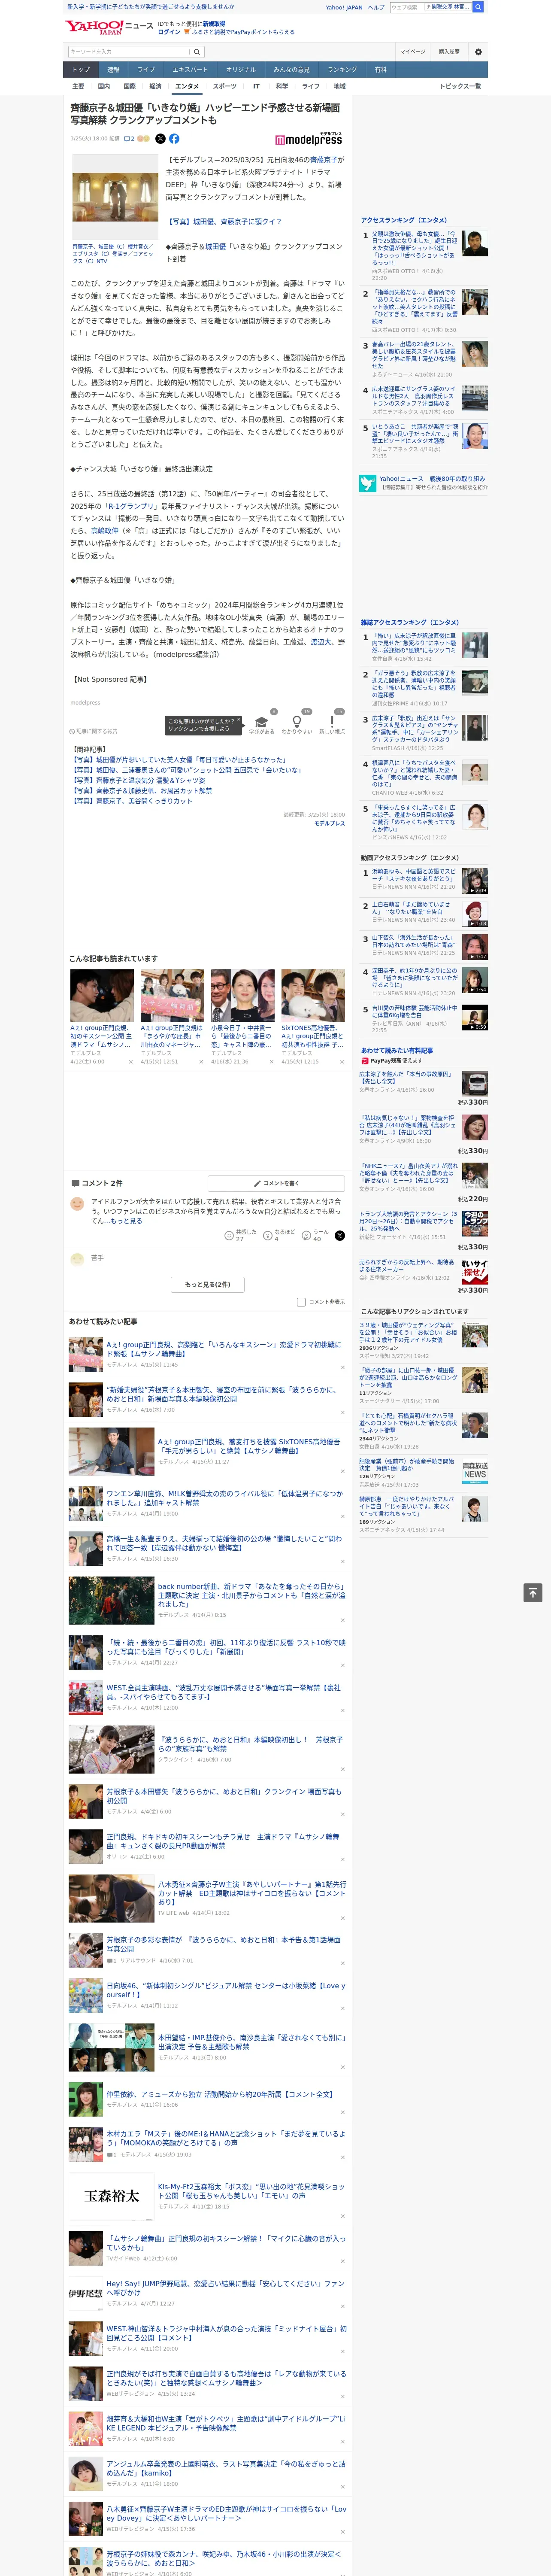Click Yahoo!ニュース 戦後80年 banner icon
Screen dimensions: 551x2576
pyautogui.click(x=368, y=483)
